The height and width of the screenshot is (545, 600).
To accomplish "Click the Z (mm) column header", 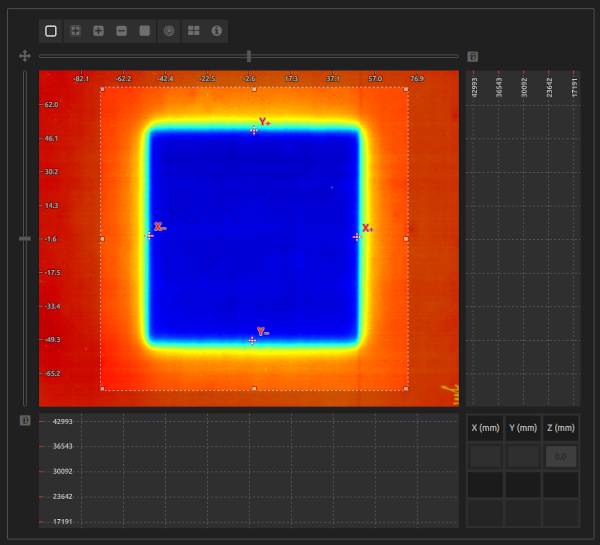I will [561, 428].
